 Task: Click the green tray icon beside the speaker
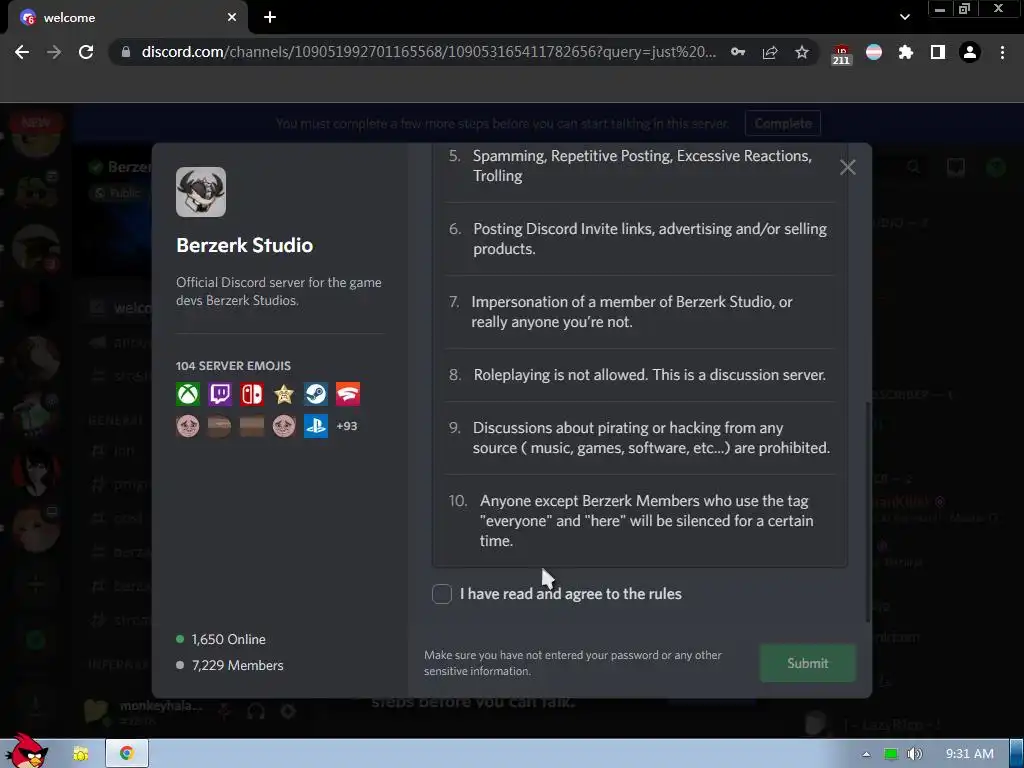pos(891,754)
